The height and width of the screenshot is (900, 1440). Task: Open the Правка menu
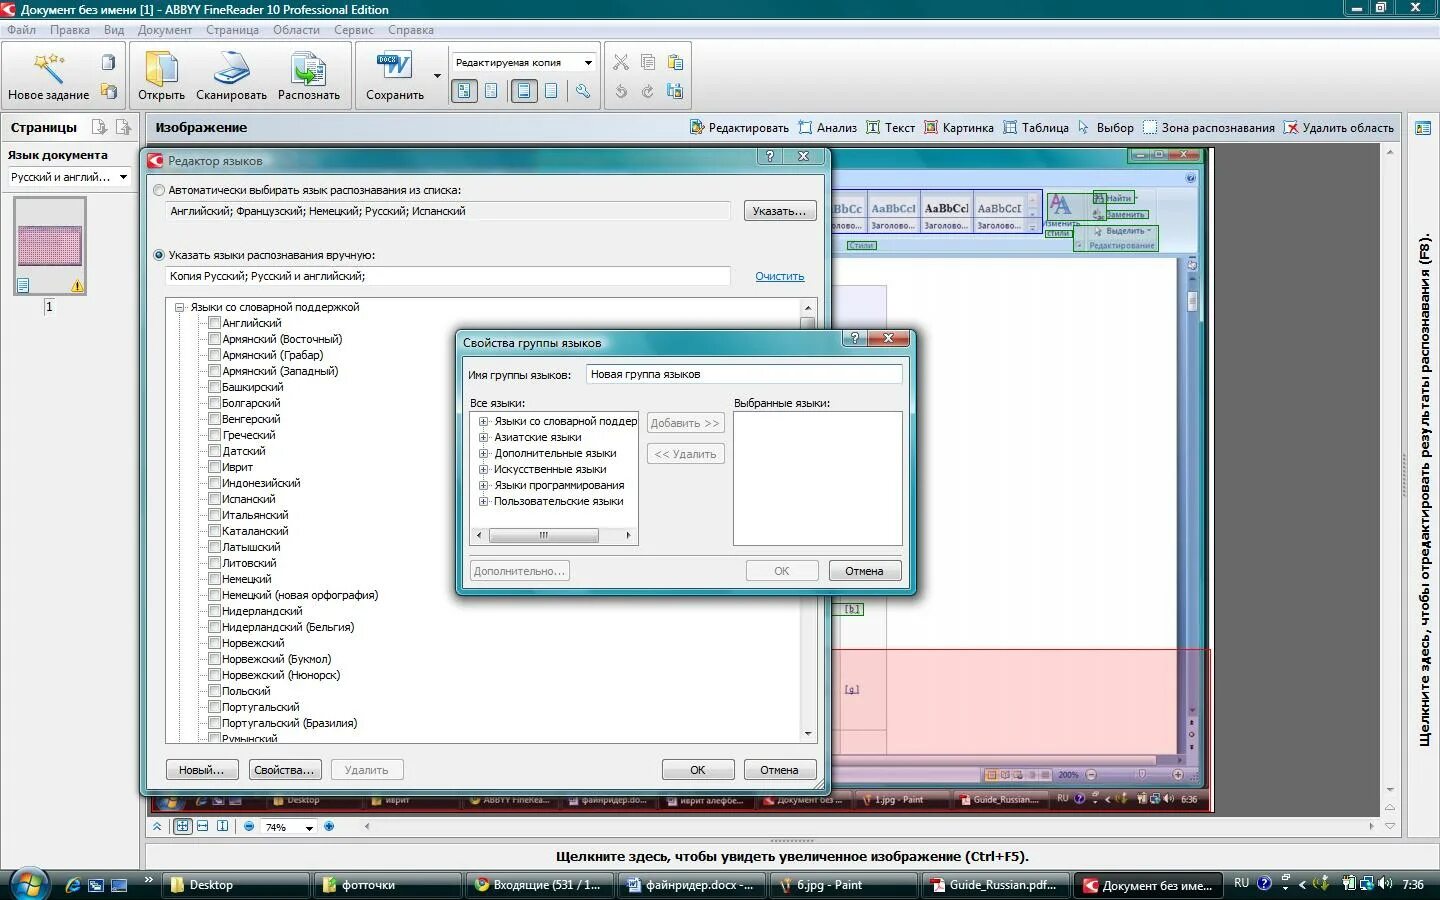[x=70, y=30]
